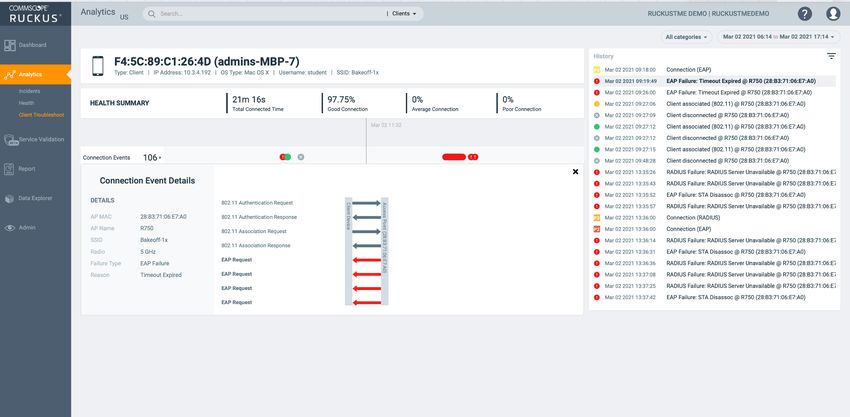The height and width of the screenshot is (417, 850).
Task: Click the orange icon for the Connection (RADIUS) entry
Action: 596,217
